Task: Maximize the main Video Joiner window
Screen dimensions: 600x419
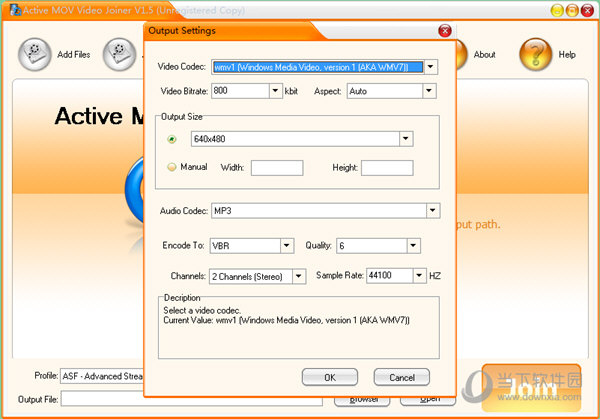Action: pyautogui.click(x=572, y=10)
